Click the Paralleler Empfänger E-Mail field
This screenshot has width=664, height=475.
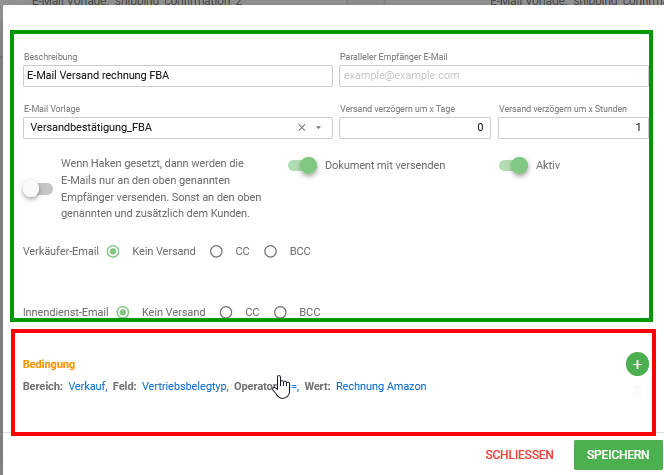coord(493,76)
